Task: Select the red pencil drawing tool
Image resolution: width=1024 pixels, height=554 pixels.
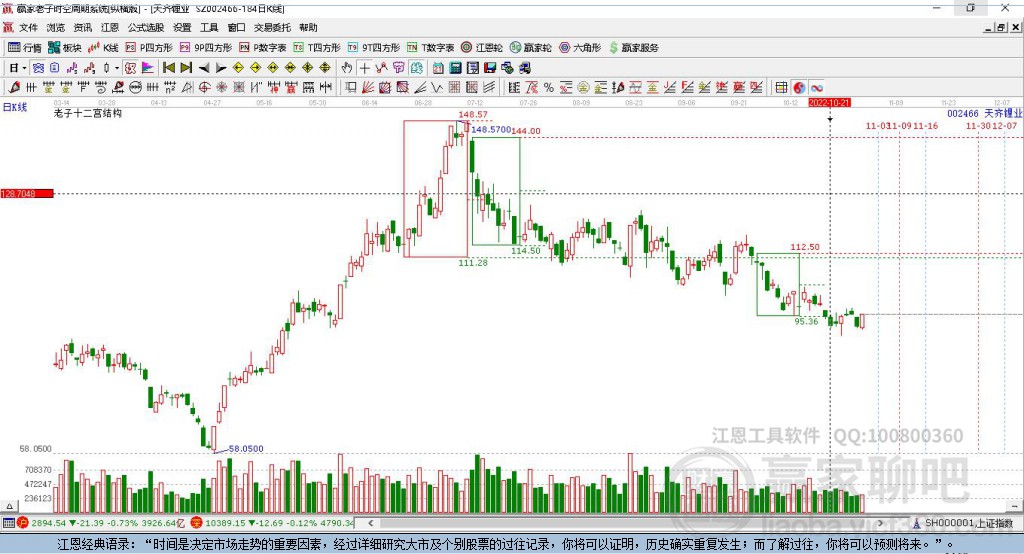Action: 14,88
